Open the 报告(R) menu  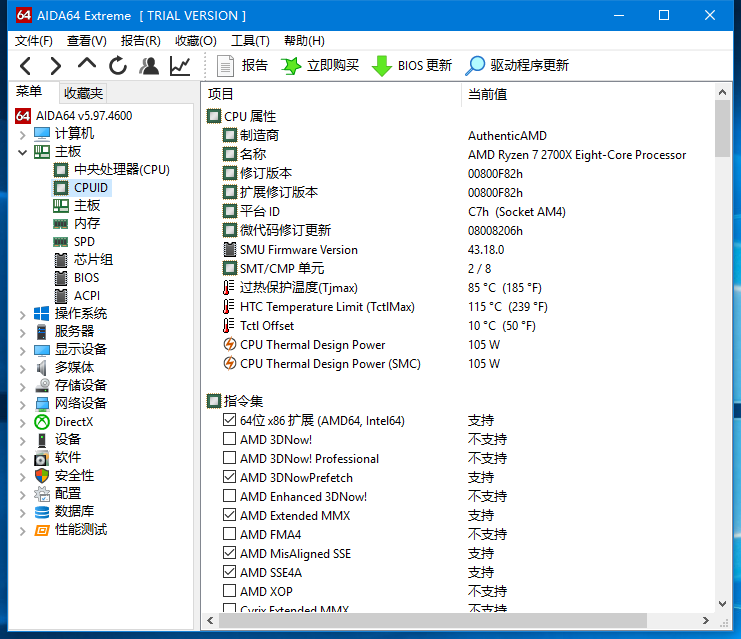click(x=140, y=41)
